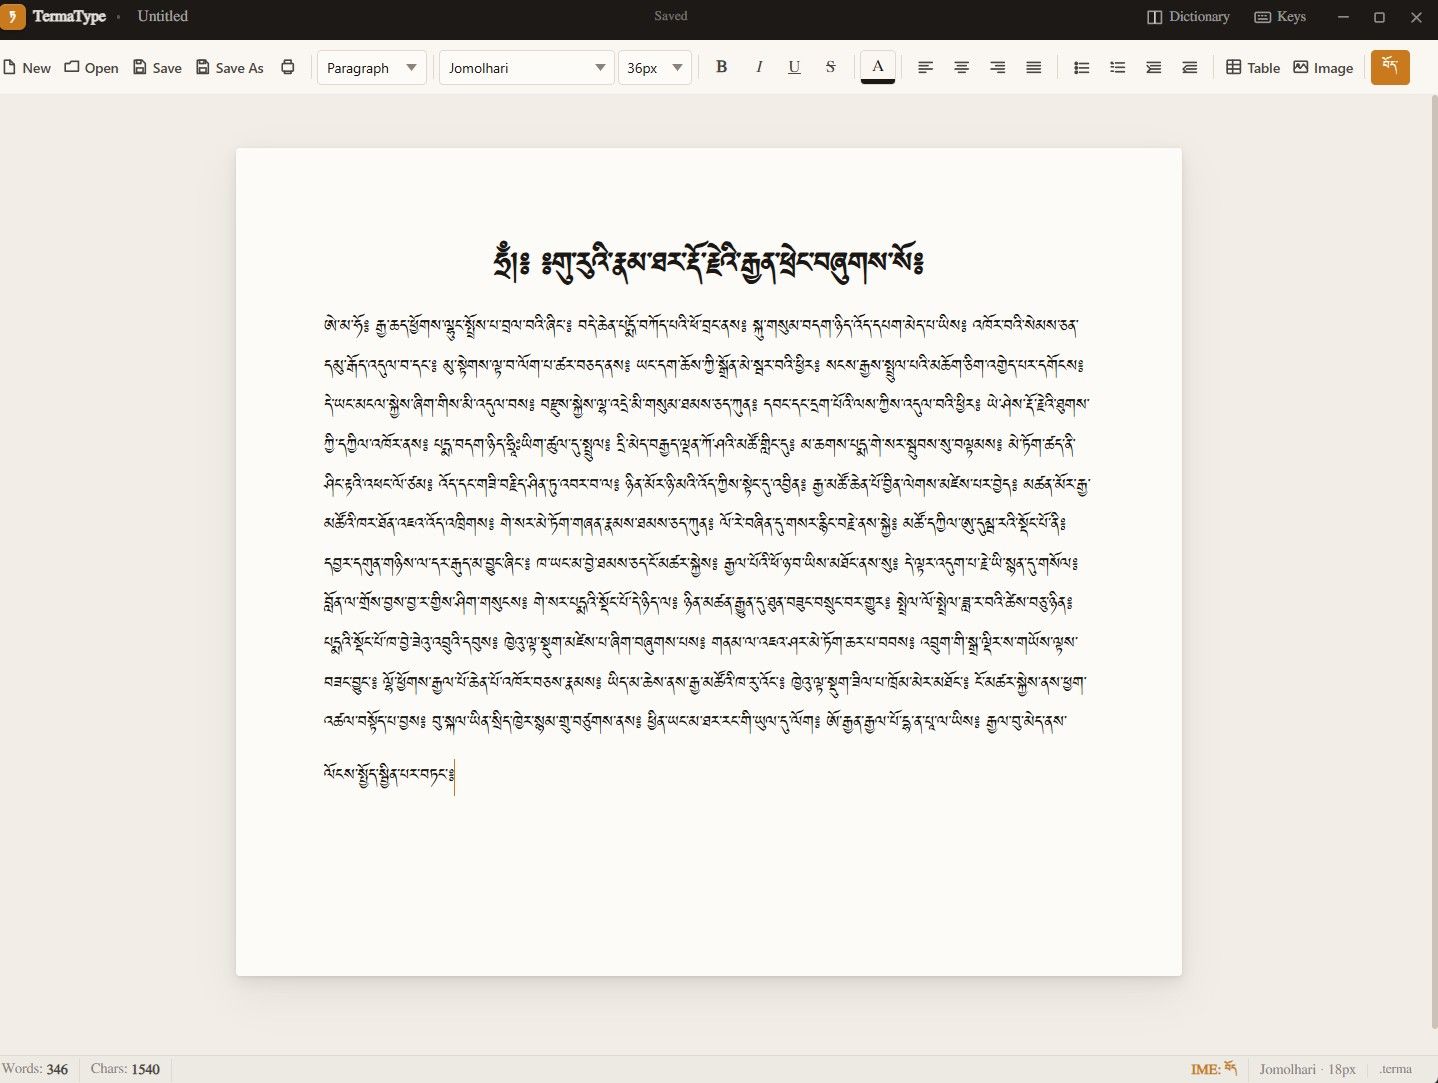Screen dimensions: 1438x1083
Task: Insert an Image into the document
Action: (x=1322, y=67)
